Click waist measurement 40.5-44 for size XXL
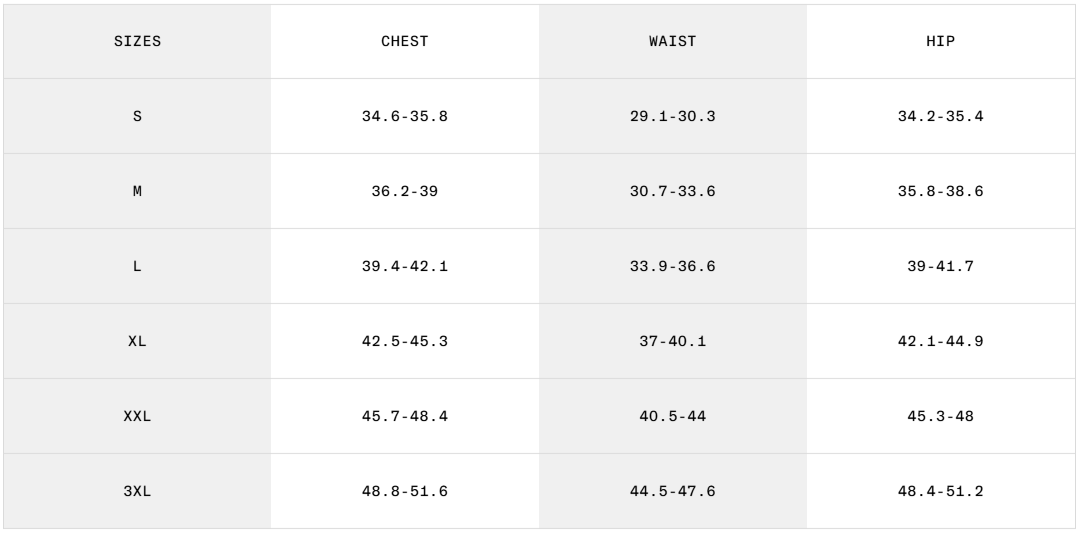 point(672,416)
